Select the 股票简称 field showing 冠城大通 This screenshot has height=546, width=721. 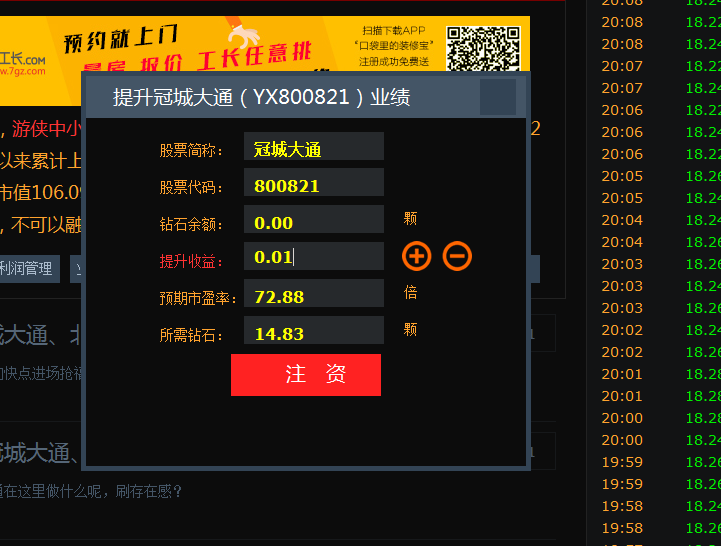313,148
